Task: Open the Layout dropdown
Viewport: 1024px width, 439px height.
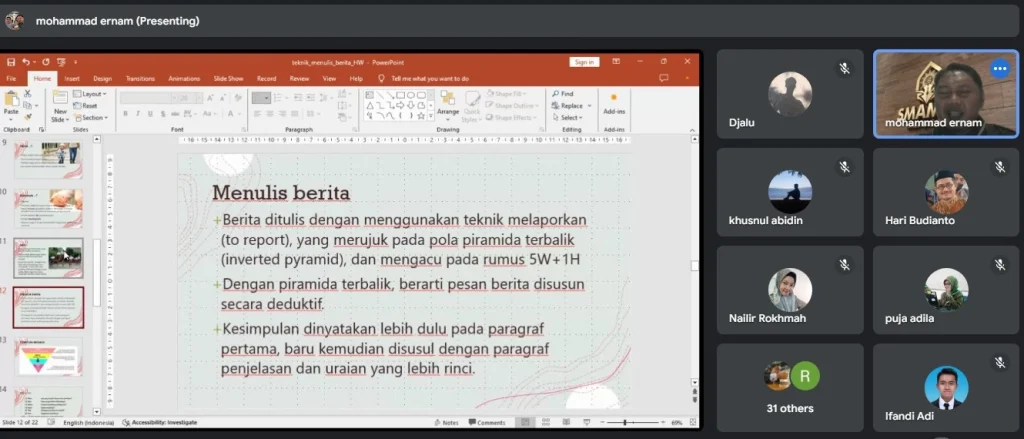Action: [90, 94]
